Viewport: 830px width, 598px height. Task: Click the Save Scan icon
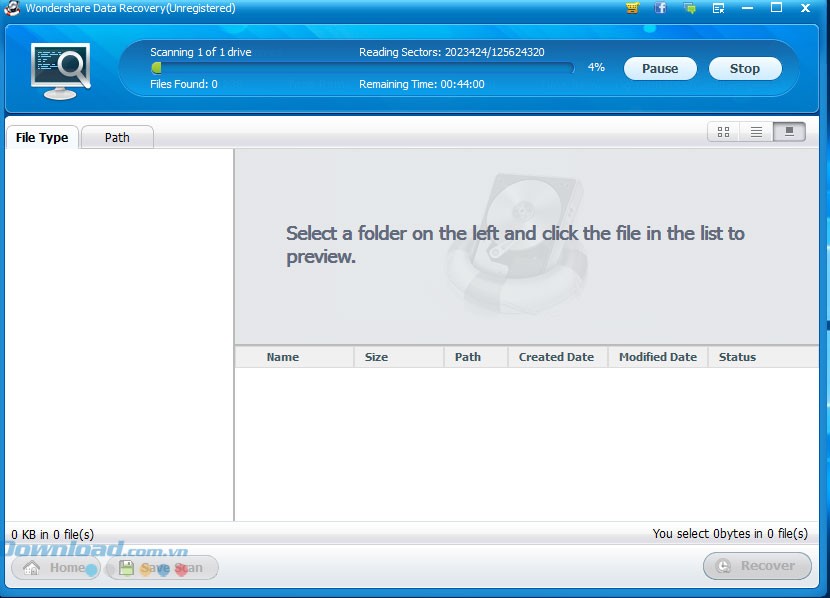click(125, 567)
